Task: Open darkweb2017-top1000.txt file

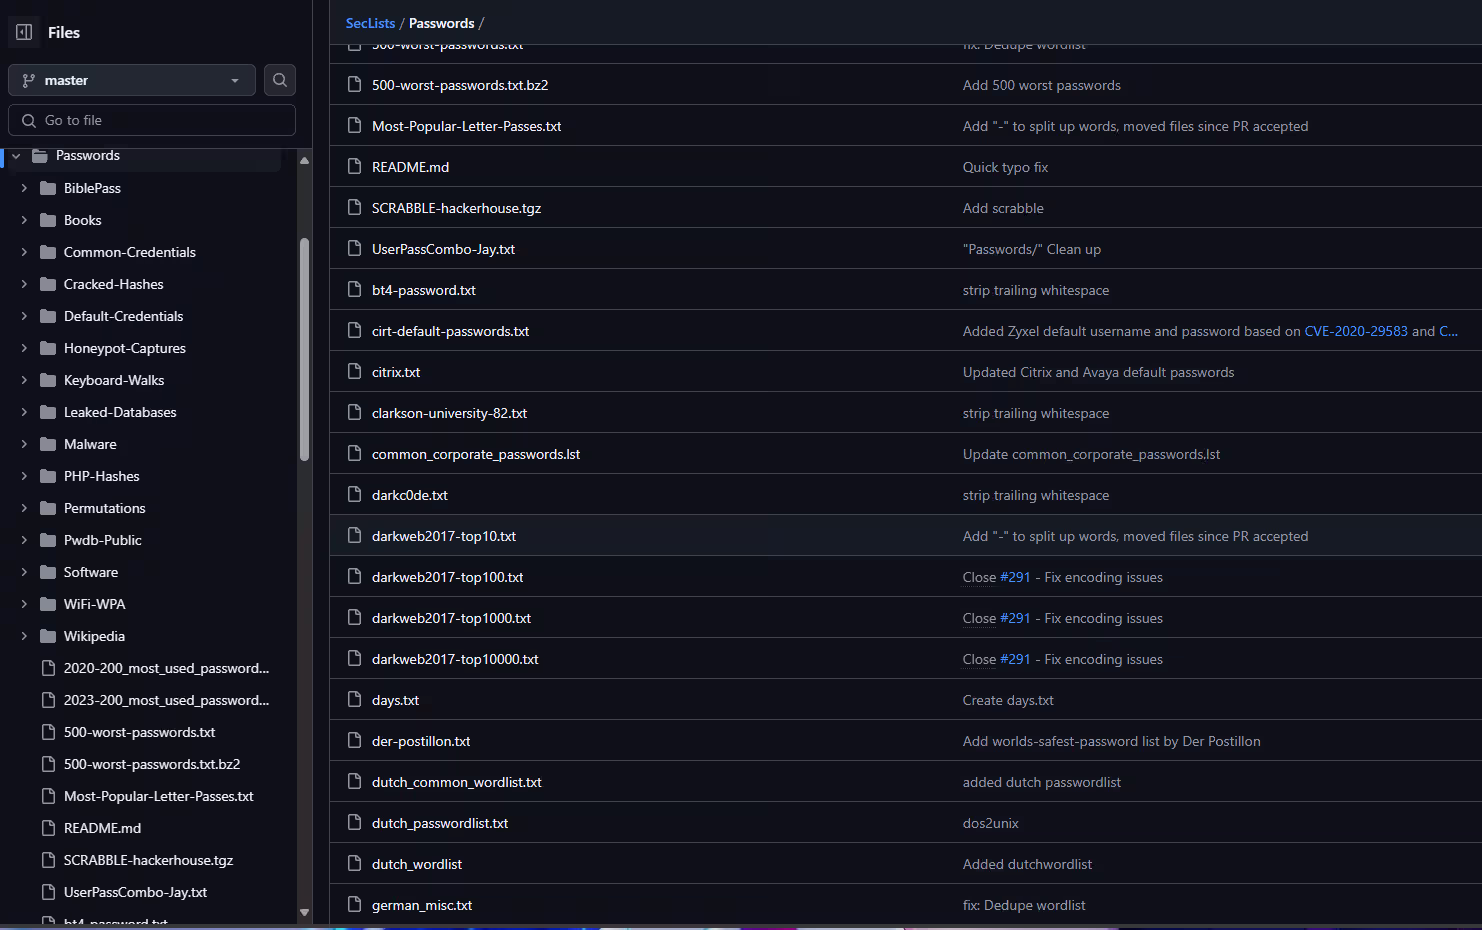Action: tap(451, 618)
